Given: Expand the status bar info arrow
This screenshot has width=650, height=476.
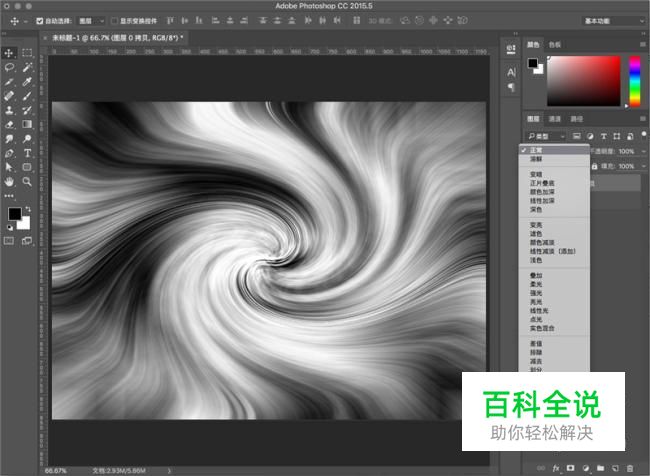Looking at the screenshot, I should click(169, 471).
